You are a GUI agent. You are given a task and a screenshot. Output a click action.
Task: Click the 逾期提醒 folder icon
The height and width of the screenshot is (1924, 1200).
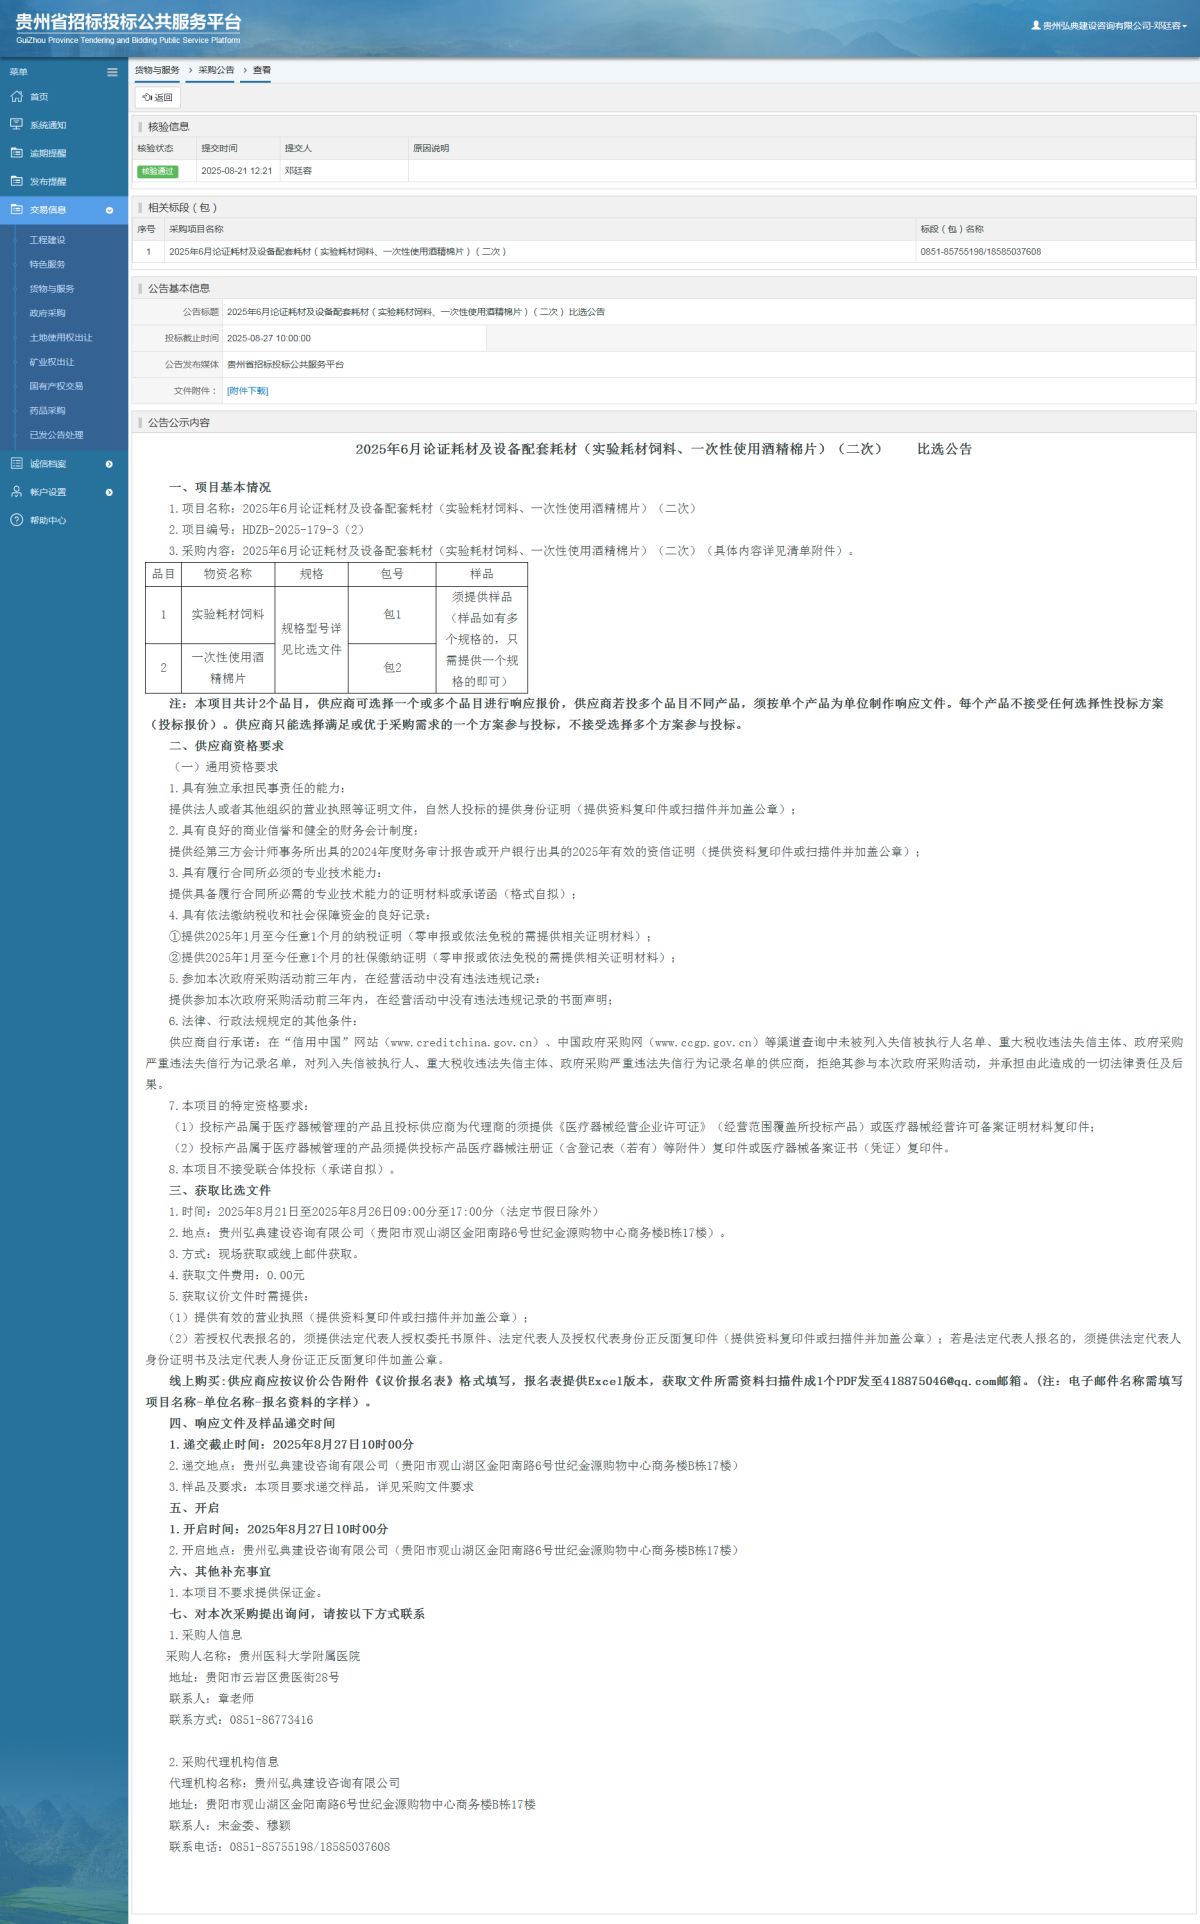[x=16, y=153]
